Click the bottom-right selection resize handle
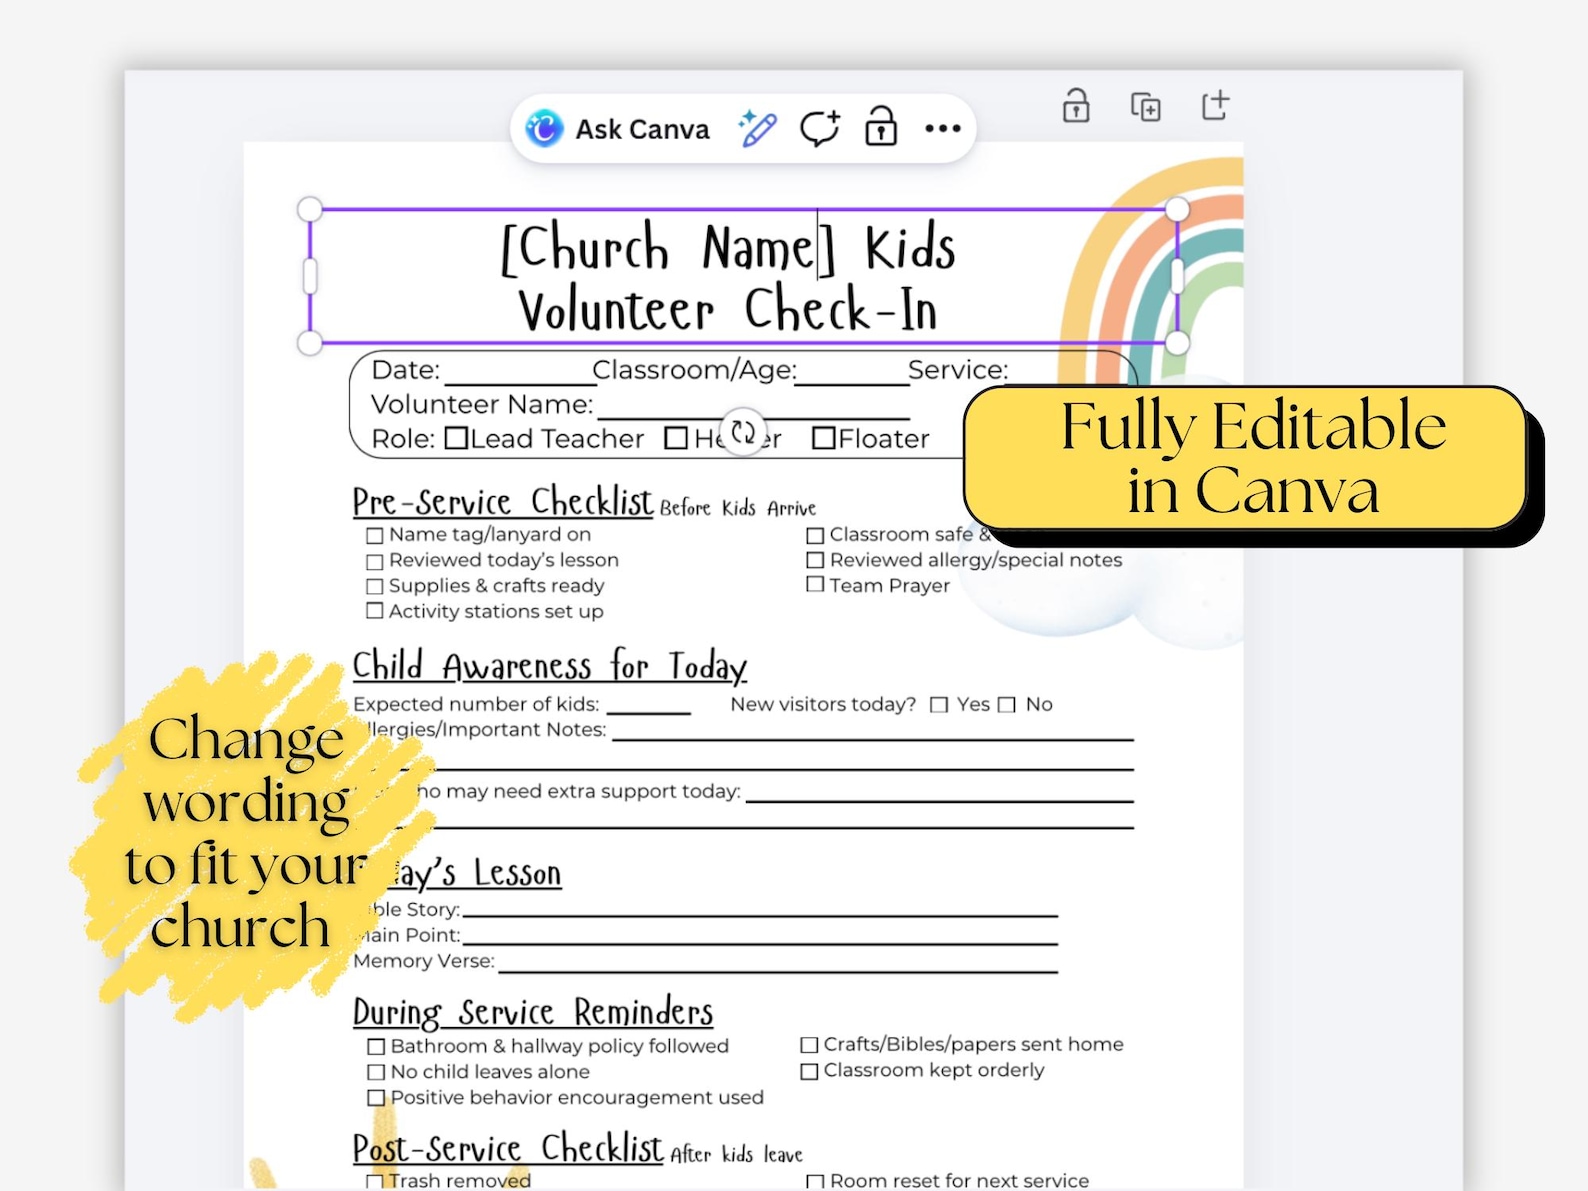The height and width of the screenshot is (1191, 1588). [1177, 343]
